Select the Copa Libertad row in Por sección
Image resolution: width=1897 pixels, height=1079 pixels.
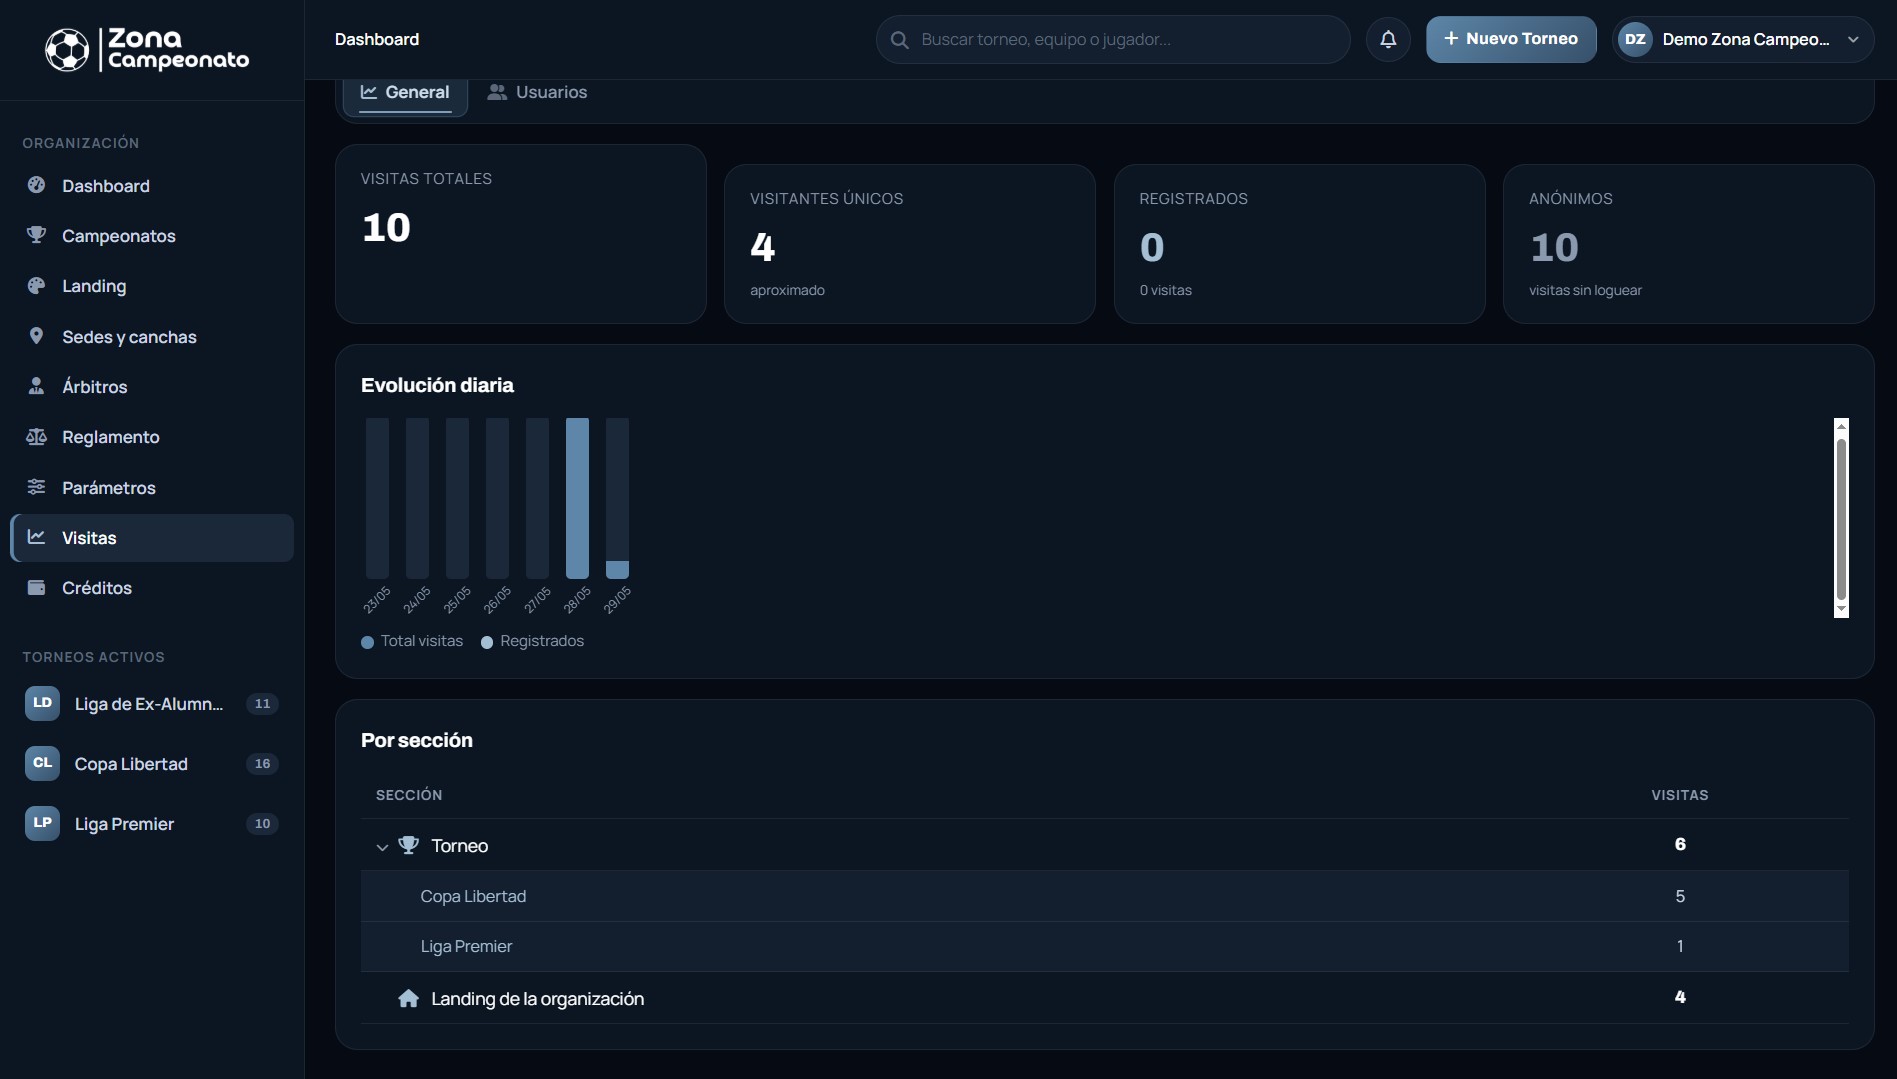click(1105, 896)
